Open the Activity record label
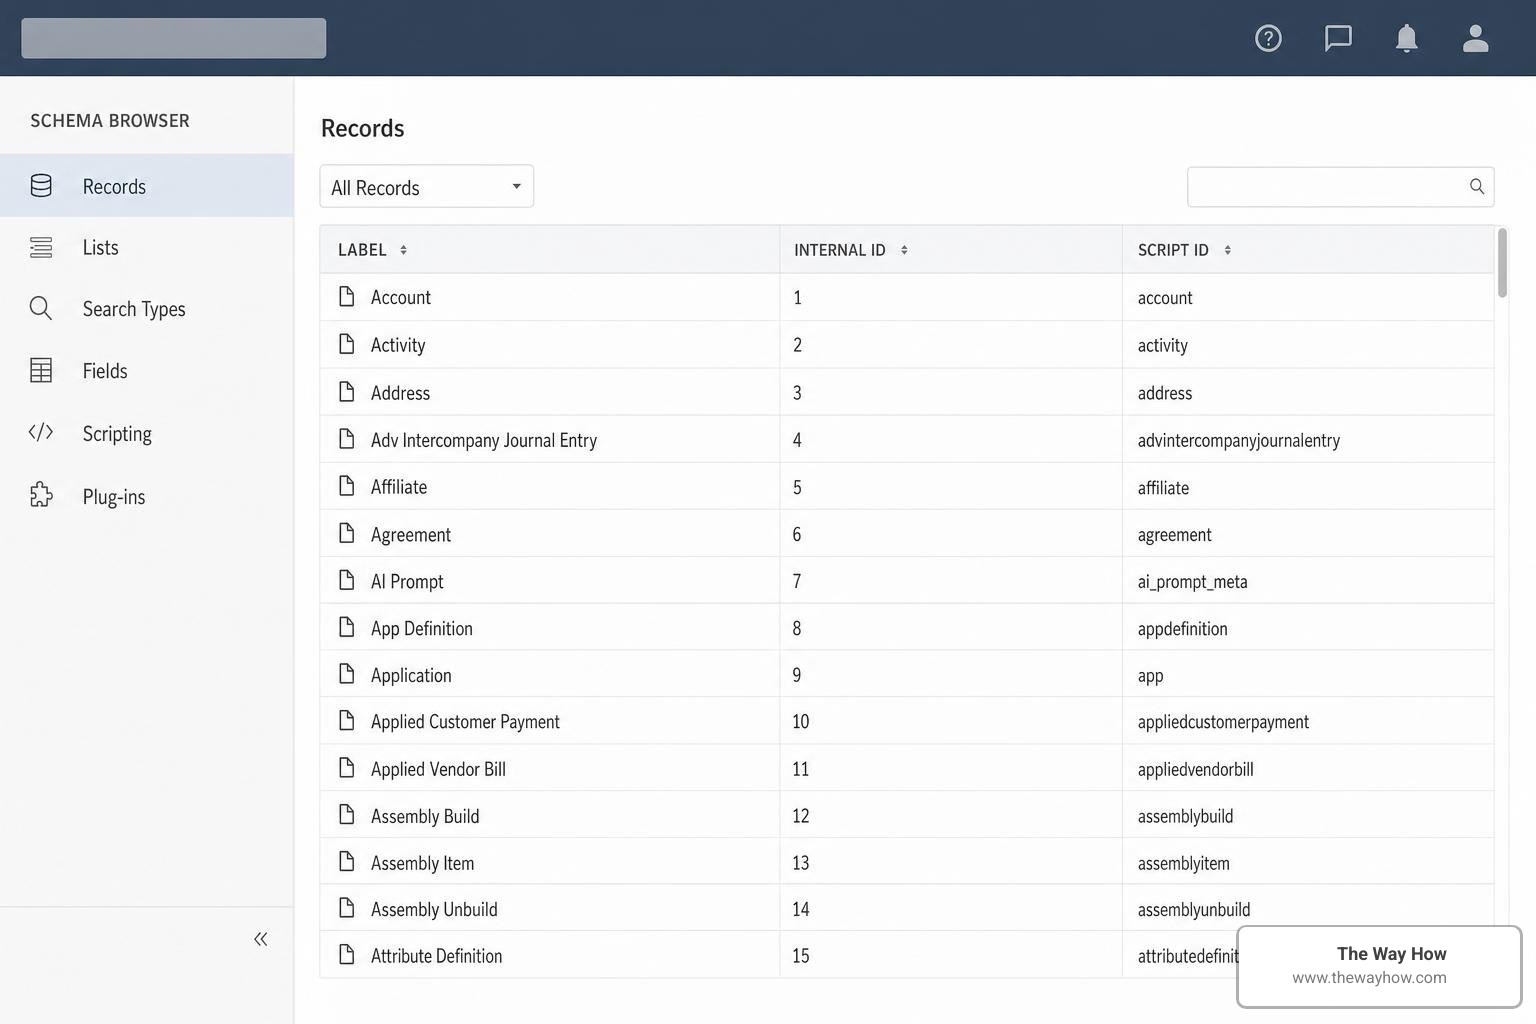 (398, 345)
